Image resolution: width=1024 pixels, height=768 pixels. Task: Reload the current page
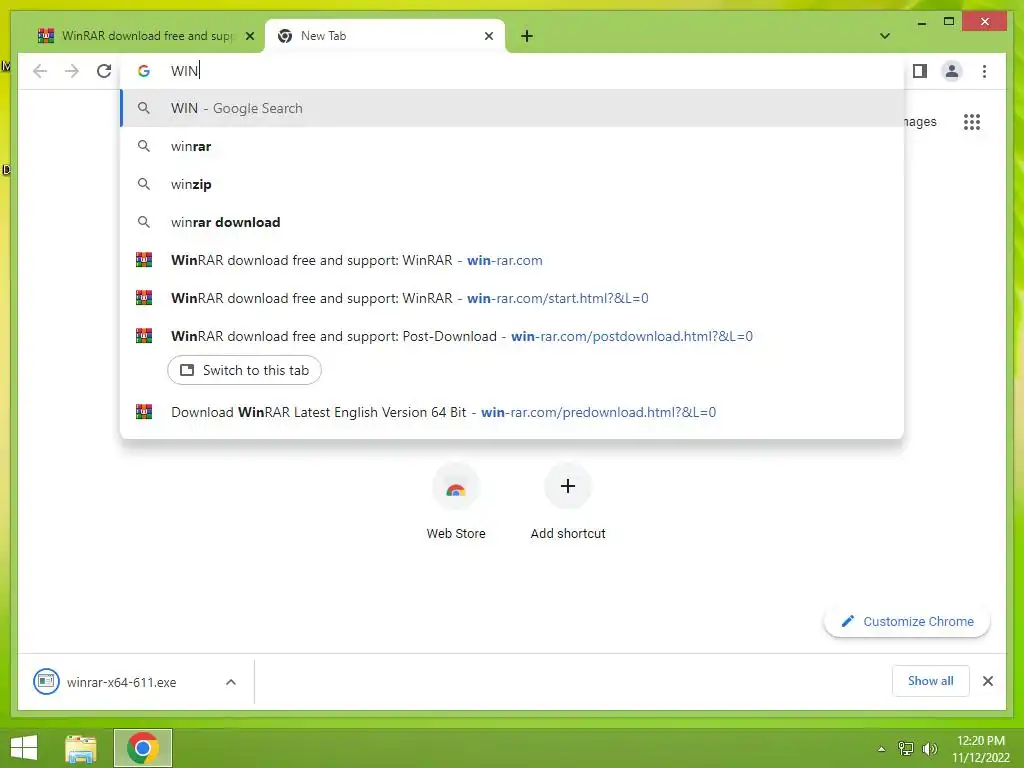104,71
